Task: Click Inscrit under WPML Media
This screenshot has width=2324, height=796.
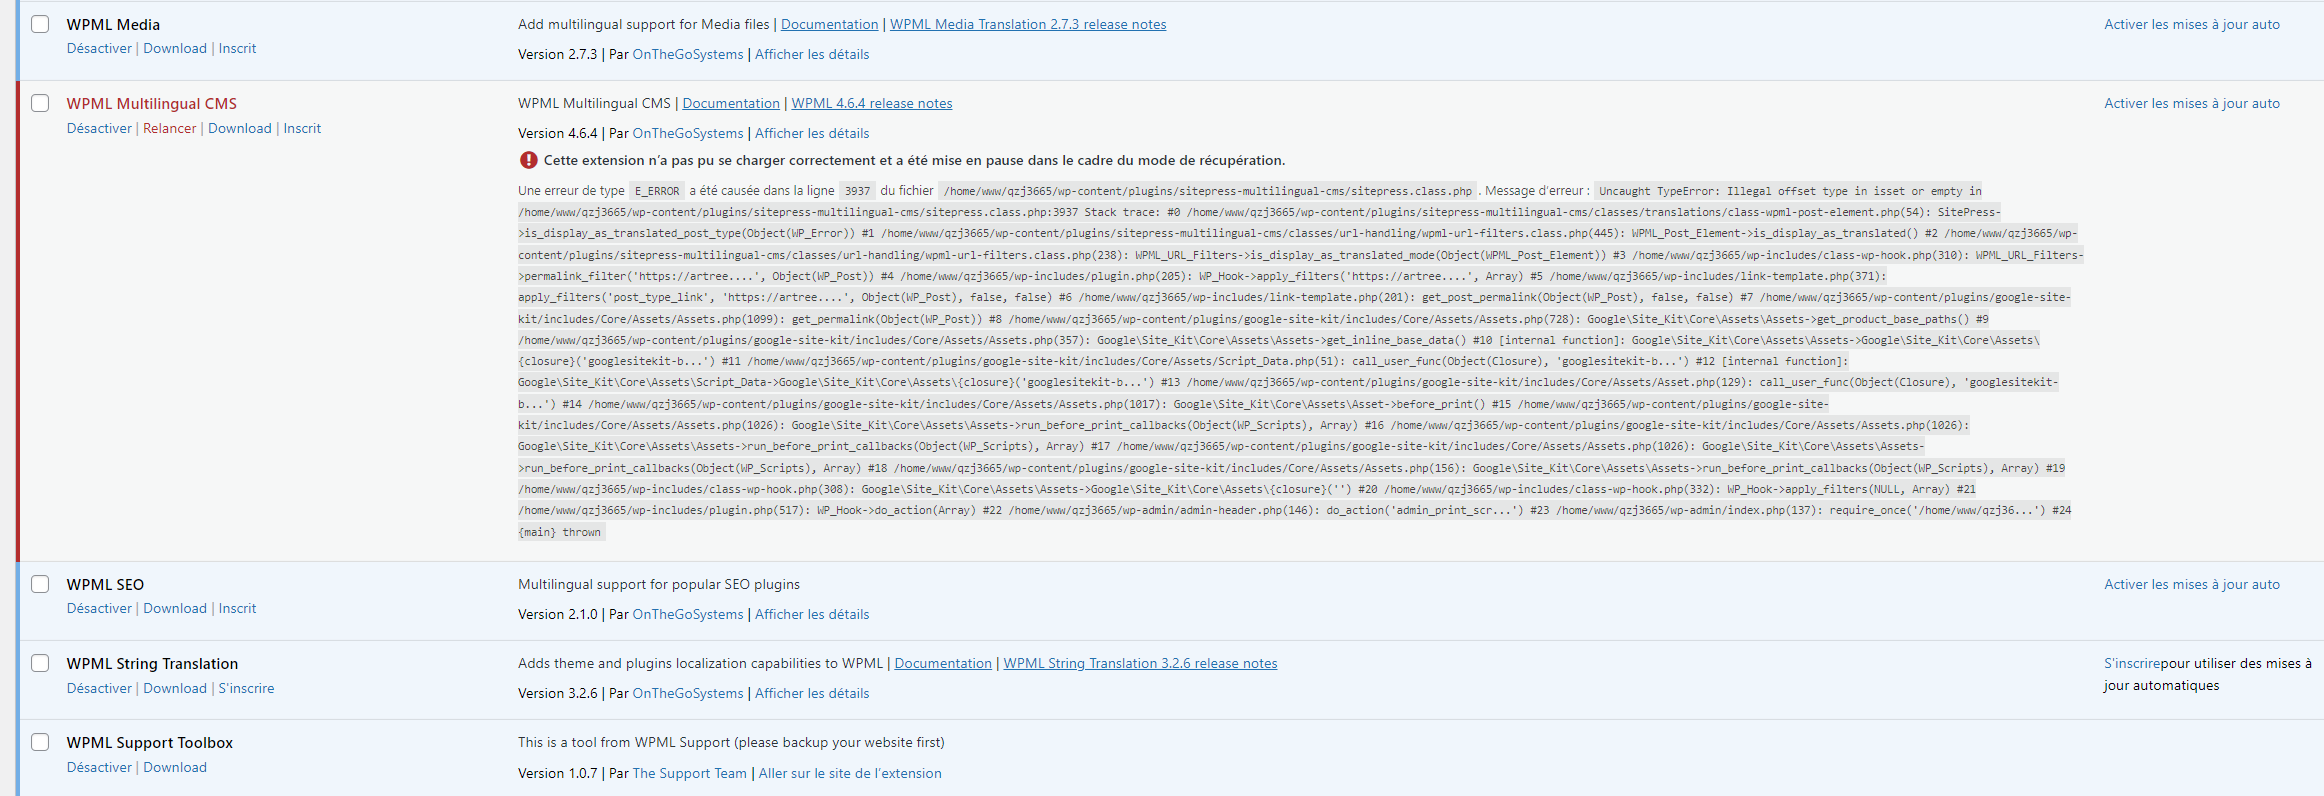Action: pos(237,48)
